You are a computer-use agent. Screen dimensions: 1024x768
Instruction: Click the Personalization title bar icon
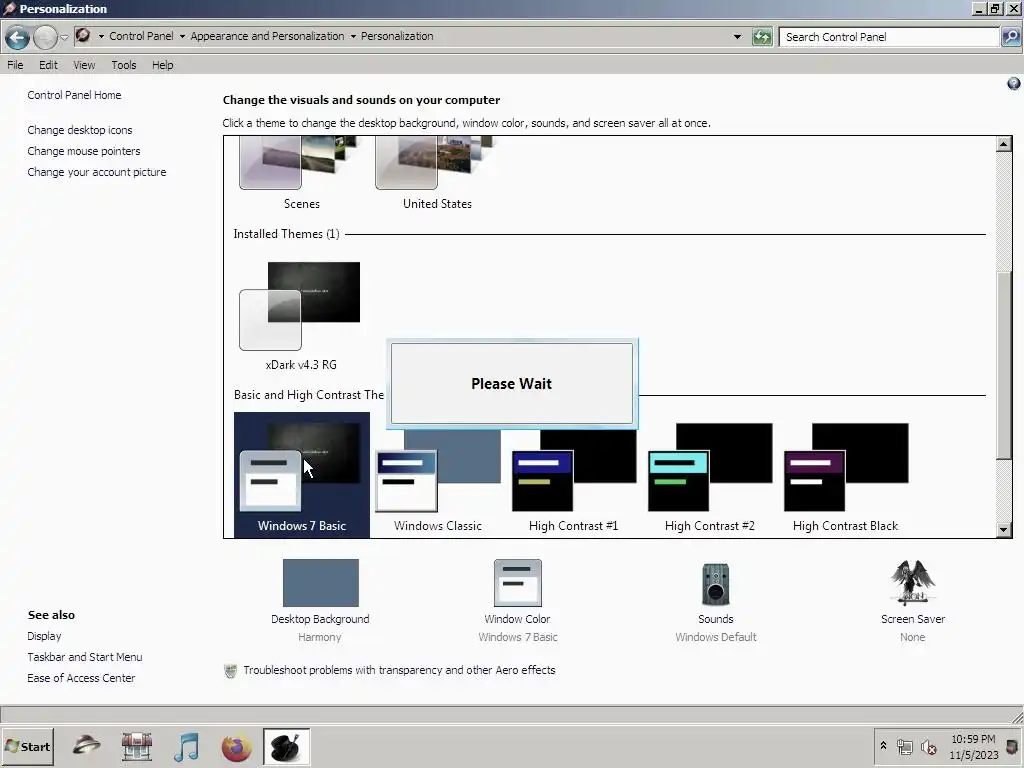click(x=8, y=8)
